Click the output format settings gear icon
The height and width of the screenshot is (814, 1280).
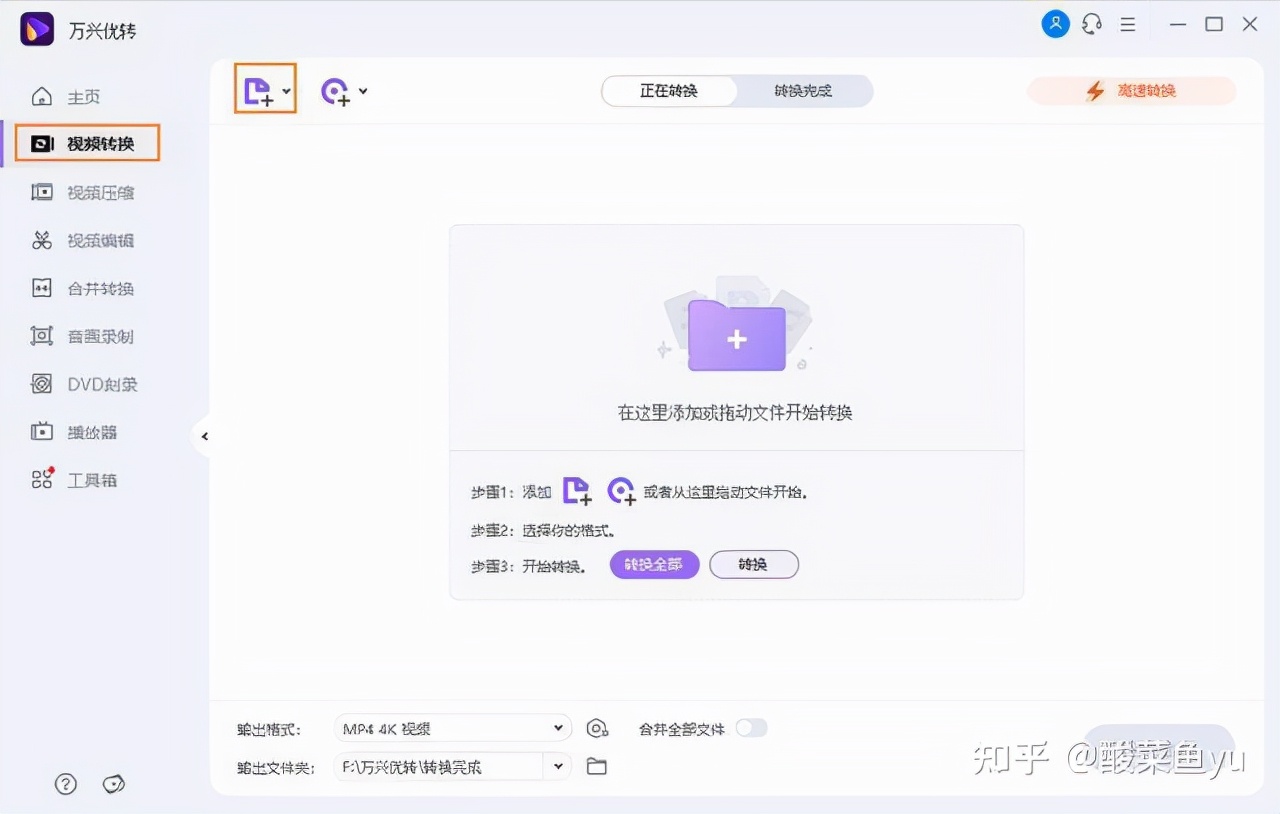coord(597,728)
